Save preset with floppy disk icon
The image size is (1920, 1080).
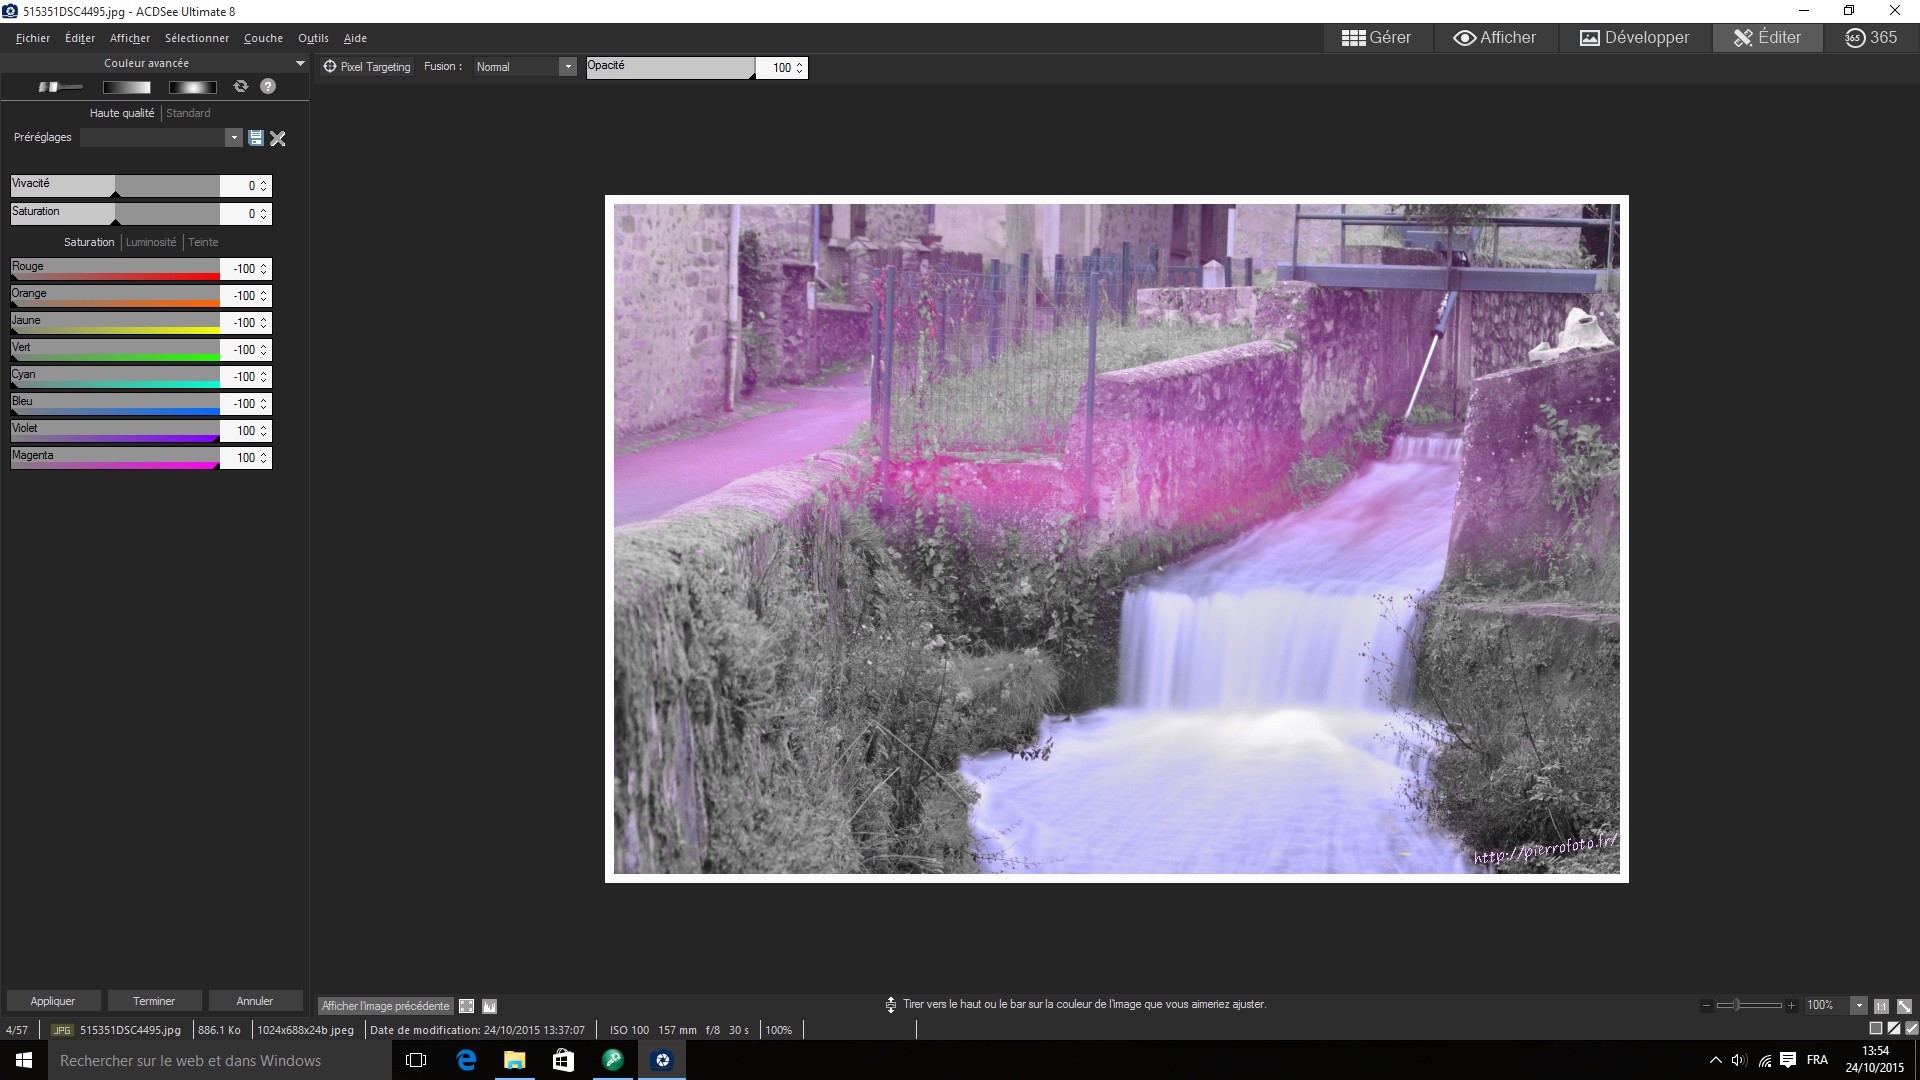tap(256, 138)
